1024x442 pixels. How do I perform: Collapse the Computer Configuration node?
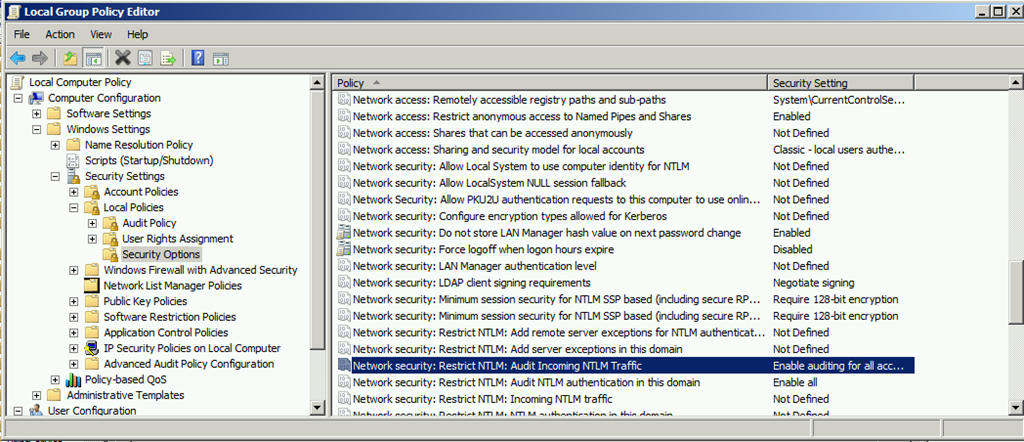point(19,98)
